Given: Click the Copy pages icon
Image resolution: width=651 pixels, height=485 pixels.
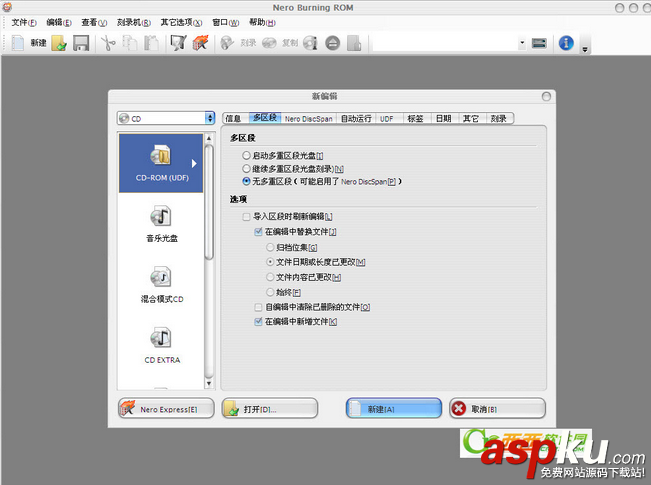Looking at the screenshot, I should (130, 43).
